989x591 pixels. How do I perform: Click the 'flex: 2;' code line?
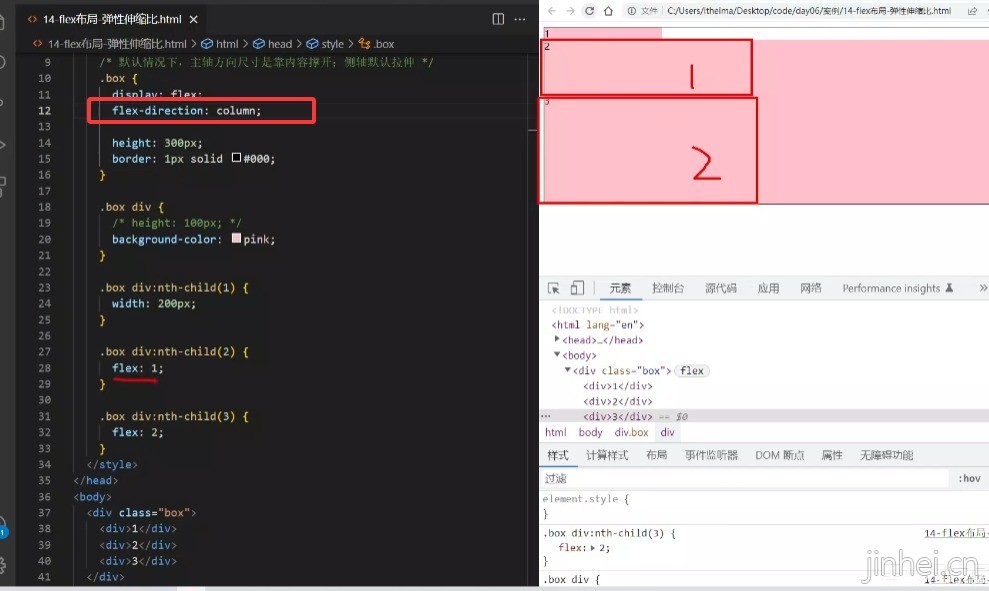[138, 432]
